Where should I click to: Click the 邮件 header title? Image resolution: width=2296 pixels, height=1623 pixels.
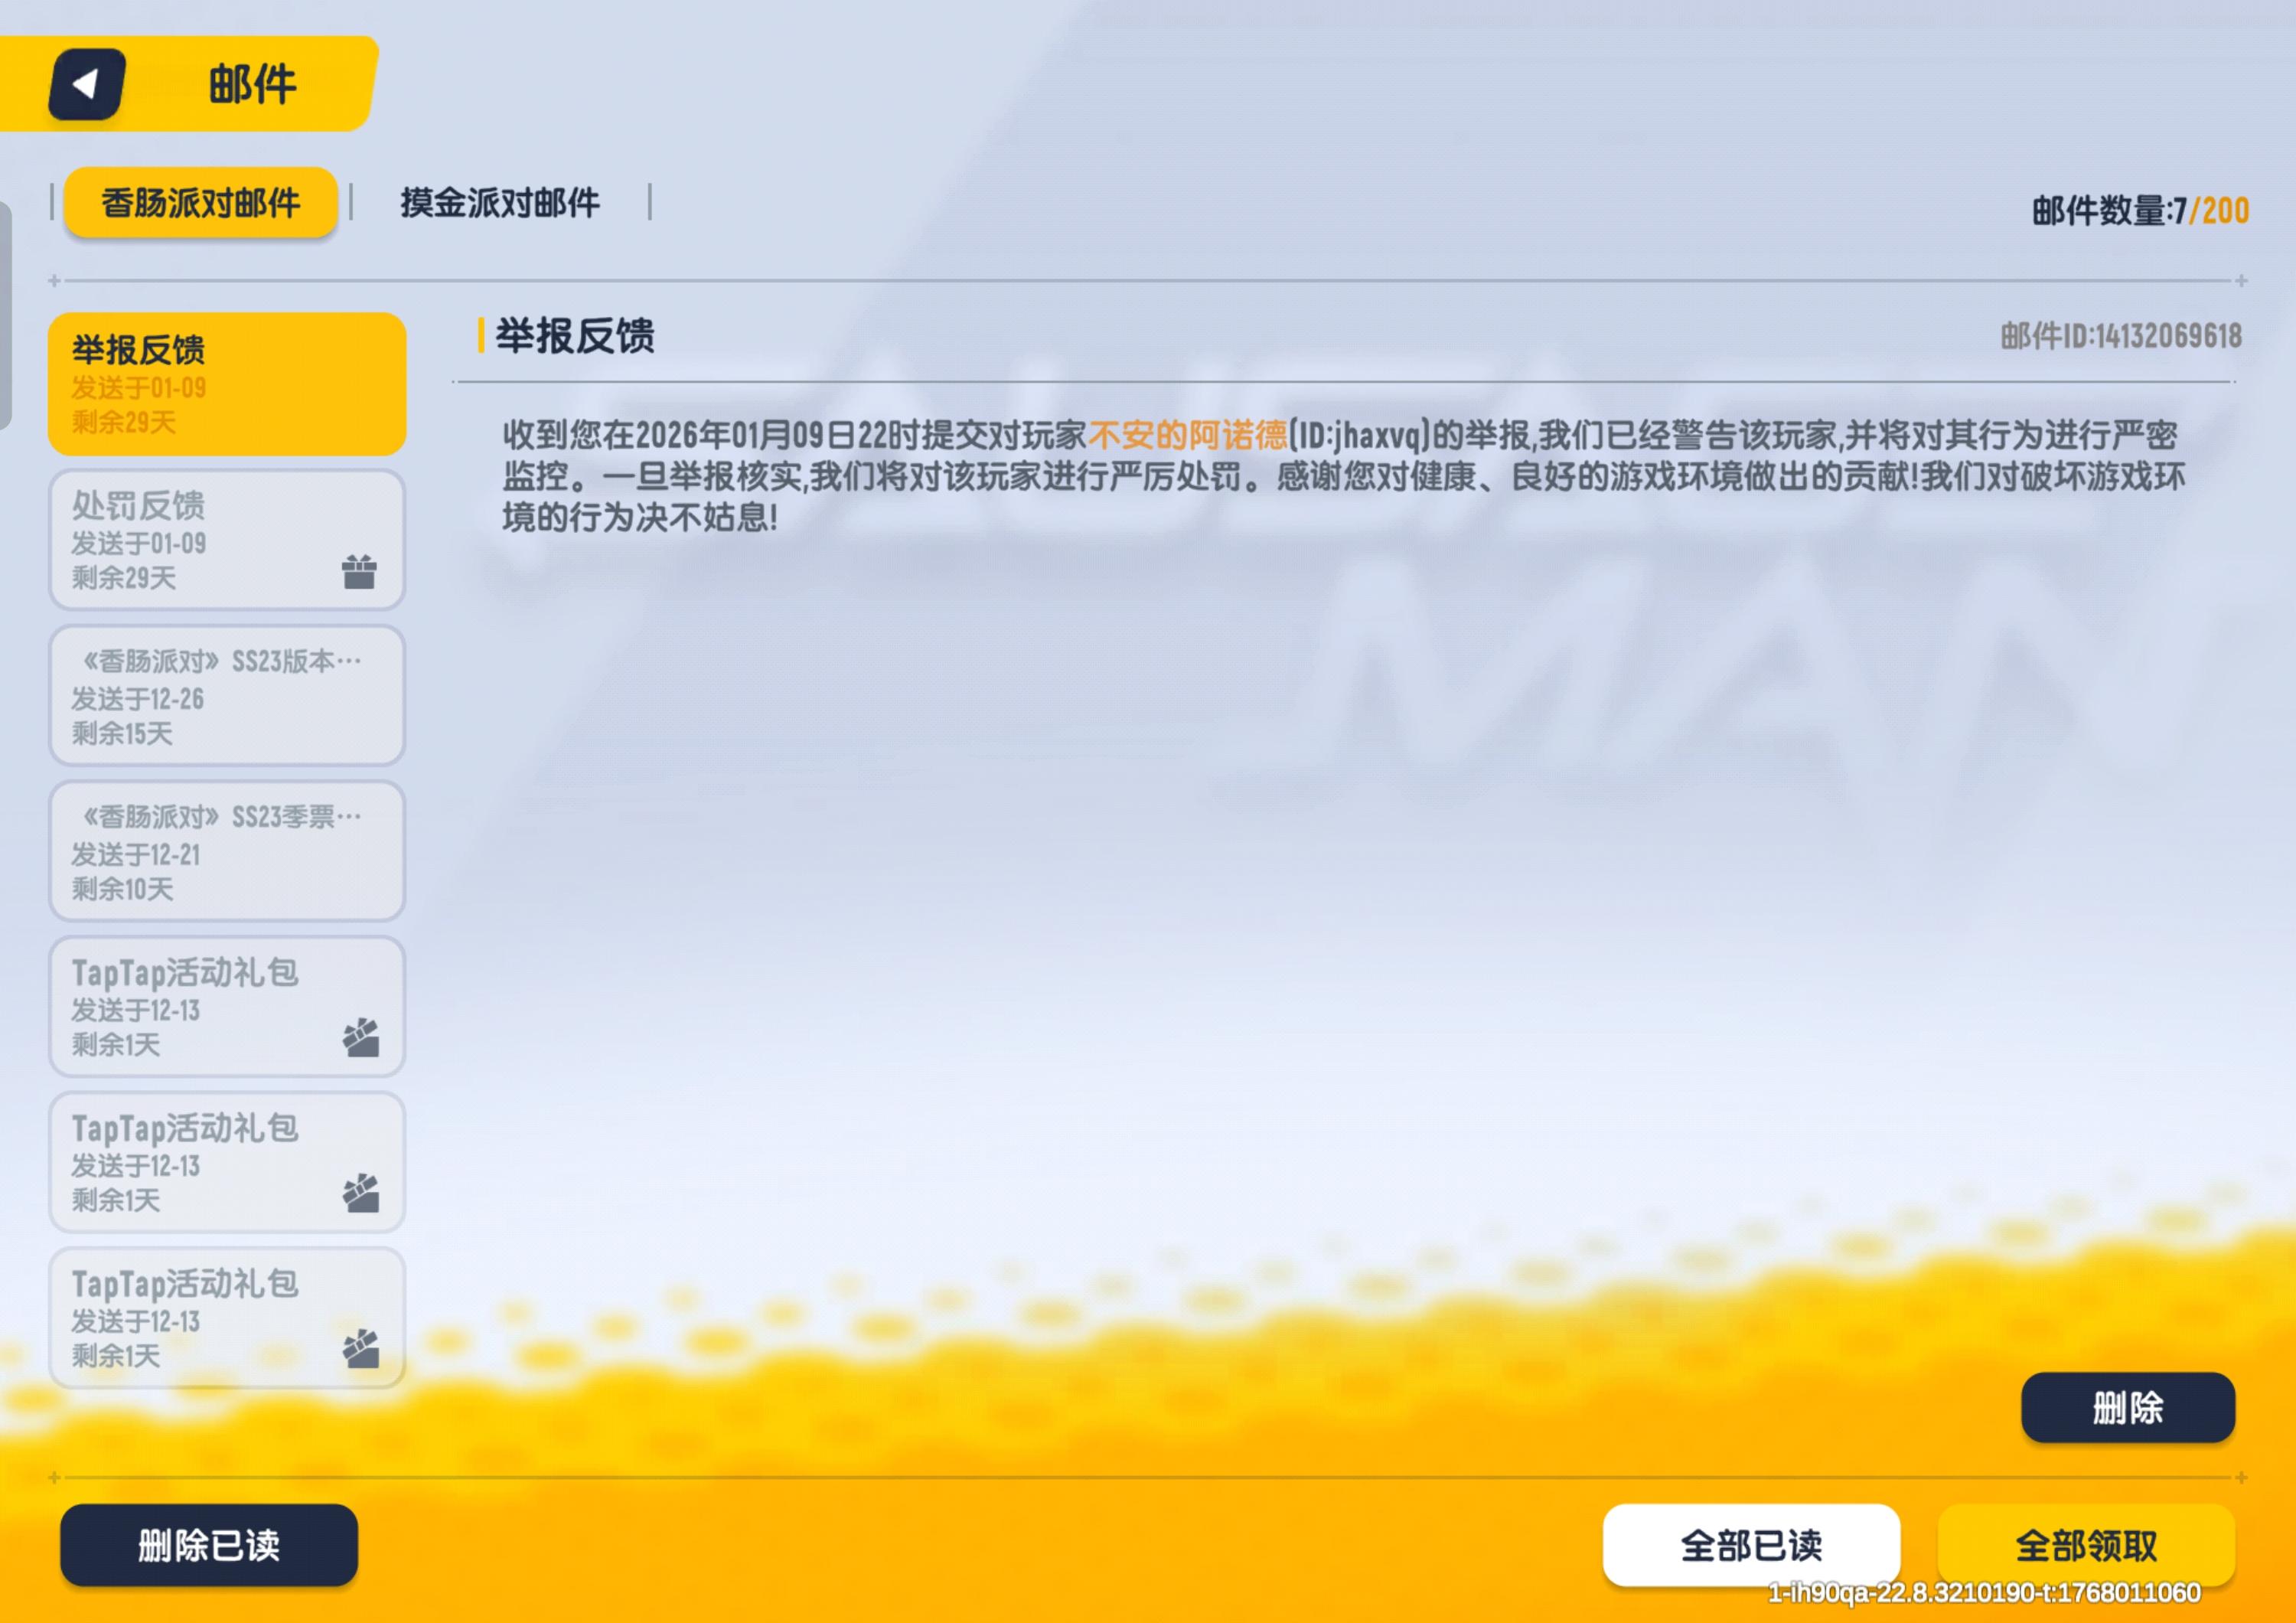pyautogui.click(x=252, y=84)
